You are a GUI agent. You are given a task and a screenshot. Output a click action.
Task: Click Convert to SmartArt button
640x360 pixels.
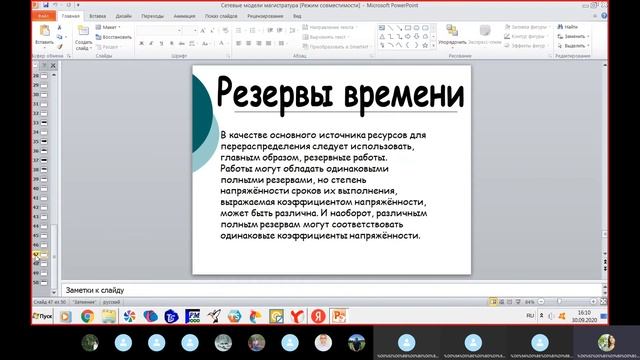[x=336, y=47]
